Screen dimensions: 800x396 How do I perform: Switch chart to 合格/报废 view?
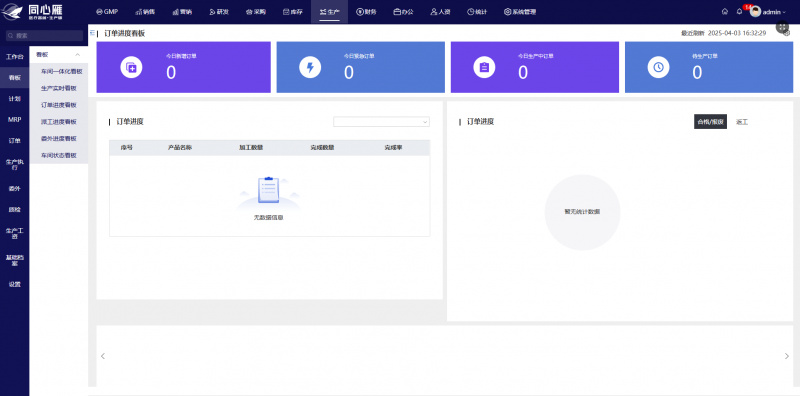pos(710,121)
